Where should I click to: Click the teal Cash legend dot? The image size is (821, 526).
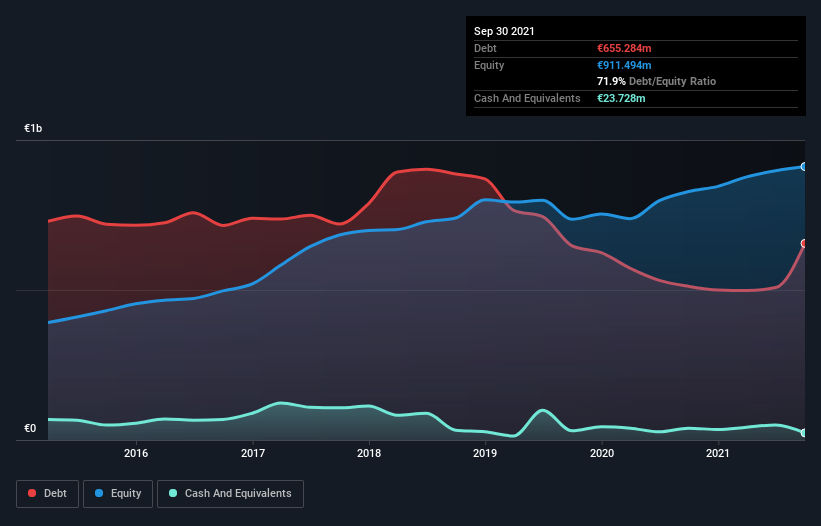point(173,493)
